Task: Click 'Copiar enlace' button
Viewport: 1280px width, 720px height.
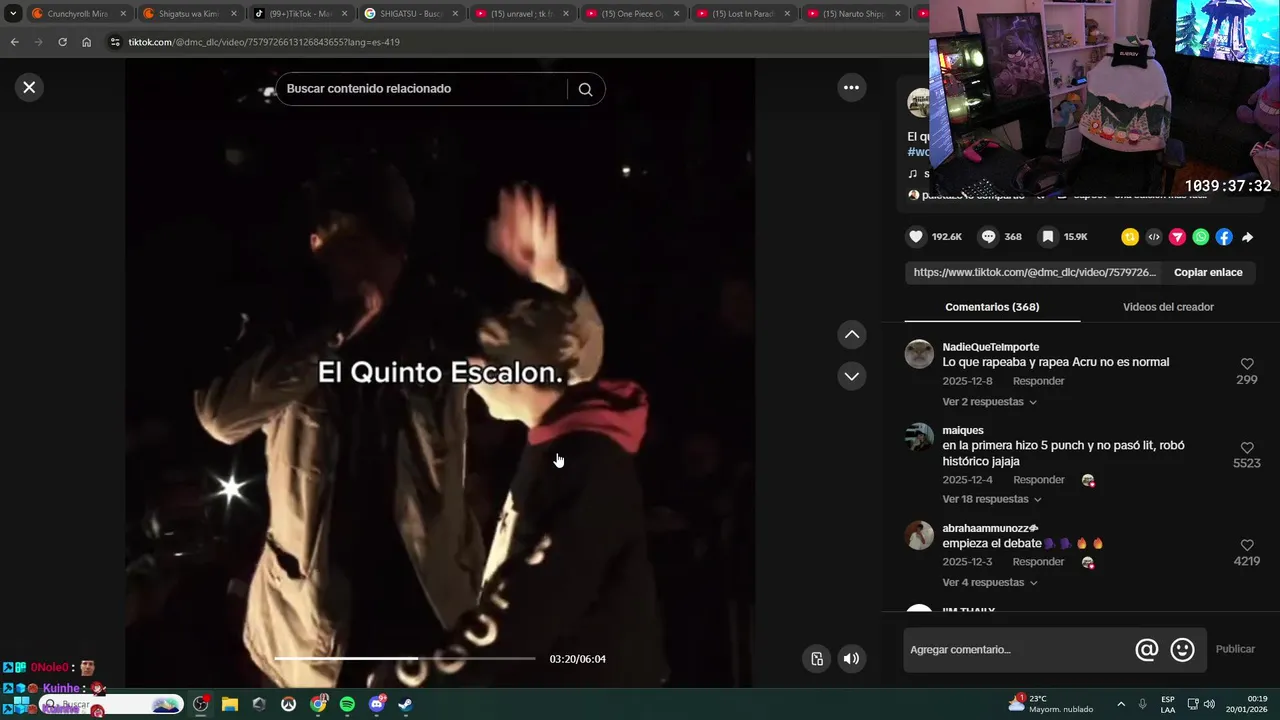Action: (1208, 272)
